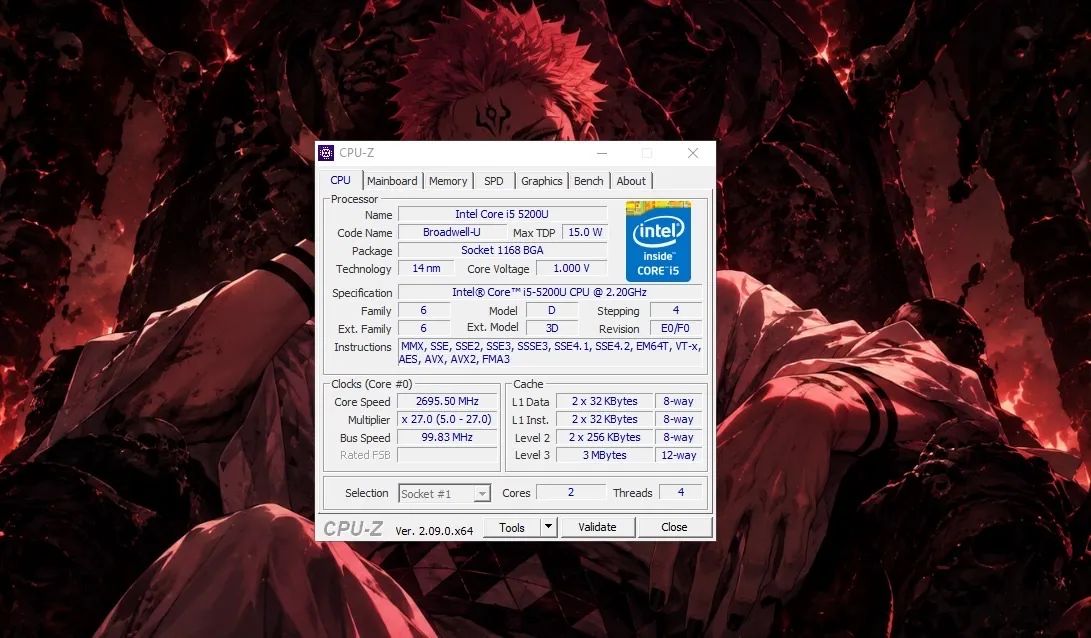Click the Level 2 size '2 x 256 KBytes'
Screen dimensions: 1091x638
tap(605, 438)
